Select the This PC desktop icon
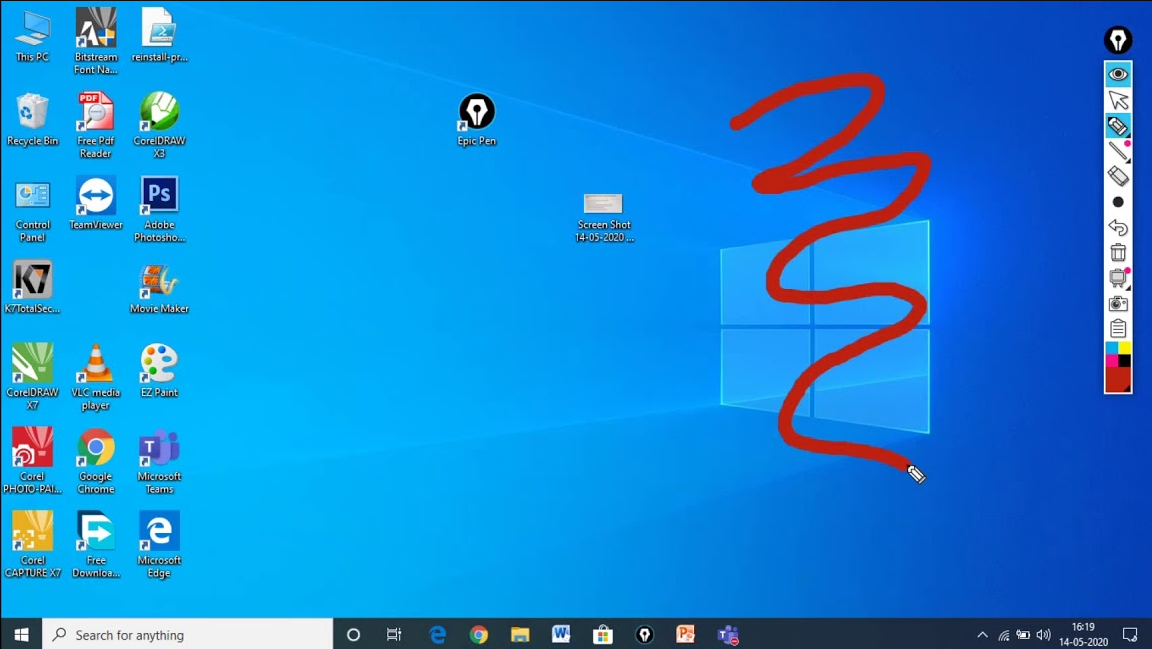This screenshot has width=1152, height=649. point(32,37)
